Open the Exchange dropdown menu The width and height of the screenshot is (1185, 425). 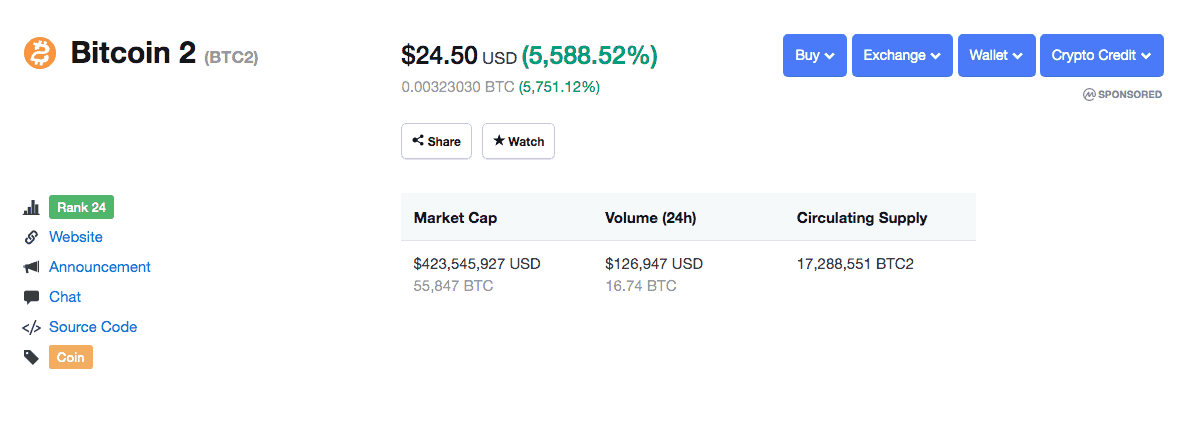tap(901, 55)
